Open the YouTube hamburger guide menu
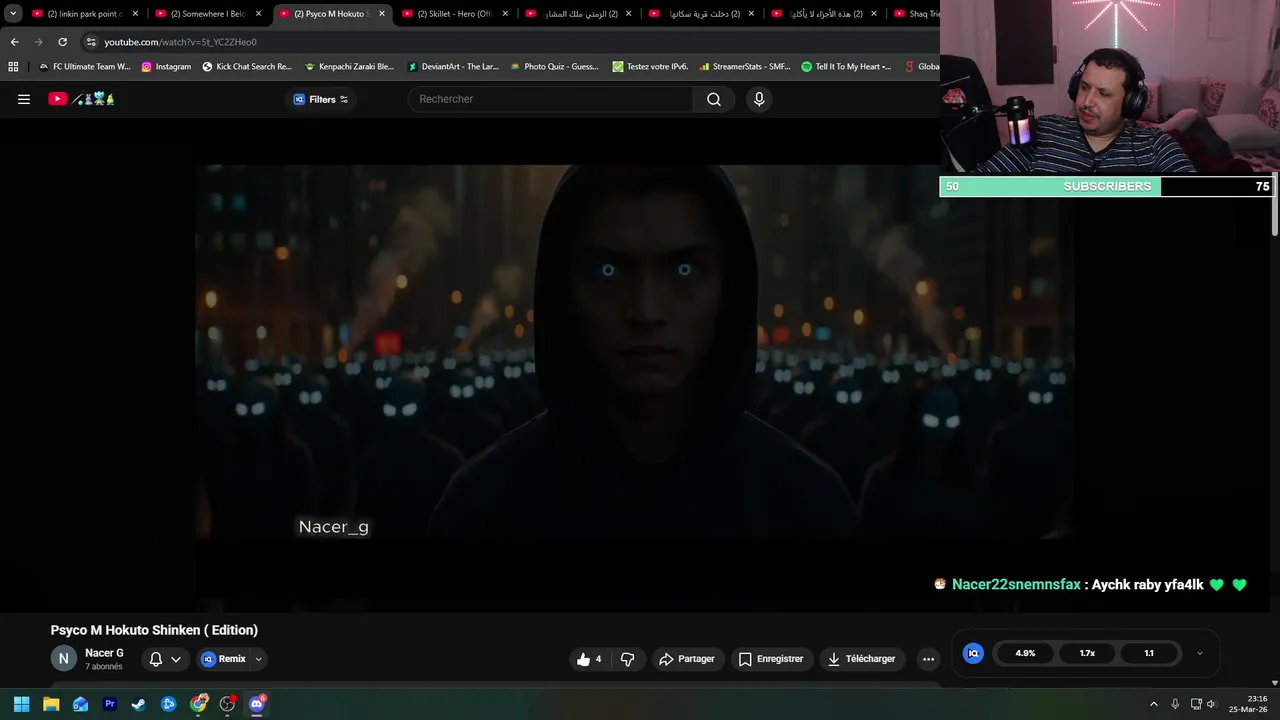Image resolution: width=1280 pixels, height=720 pixels. (x=24, y=99)
